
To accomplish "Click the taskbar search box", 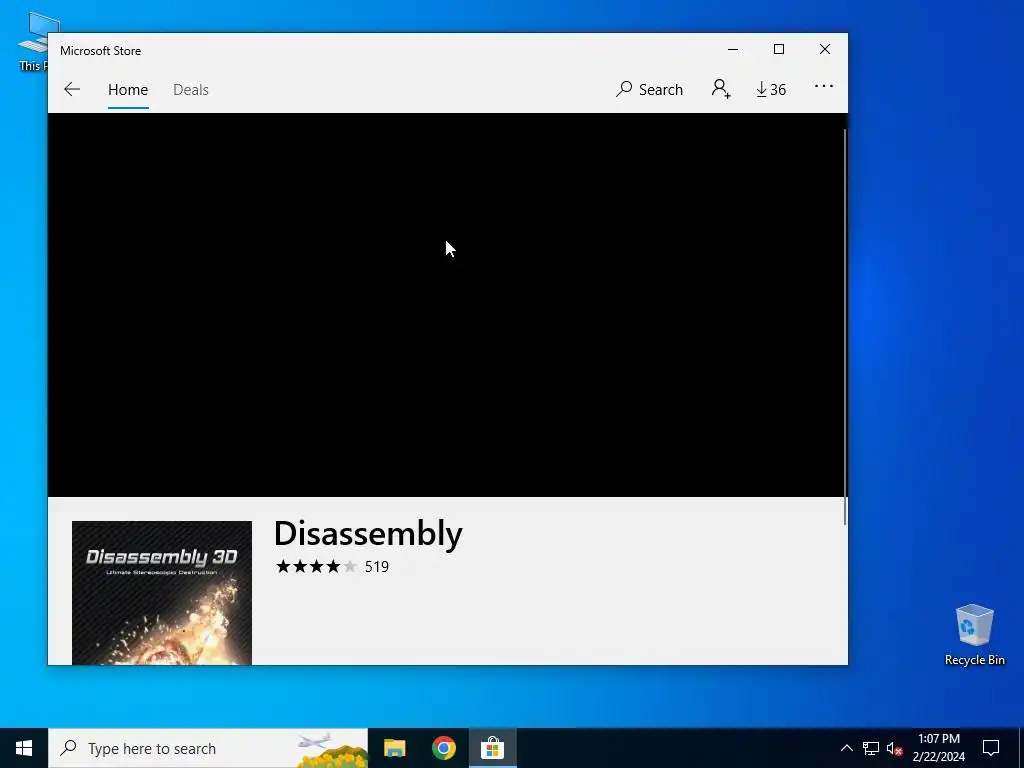I will tap(208, 748).
